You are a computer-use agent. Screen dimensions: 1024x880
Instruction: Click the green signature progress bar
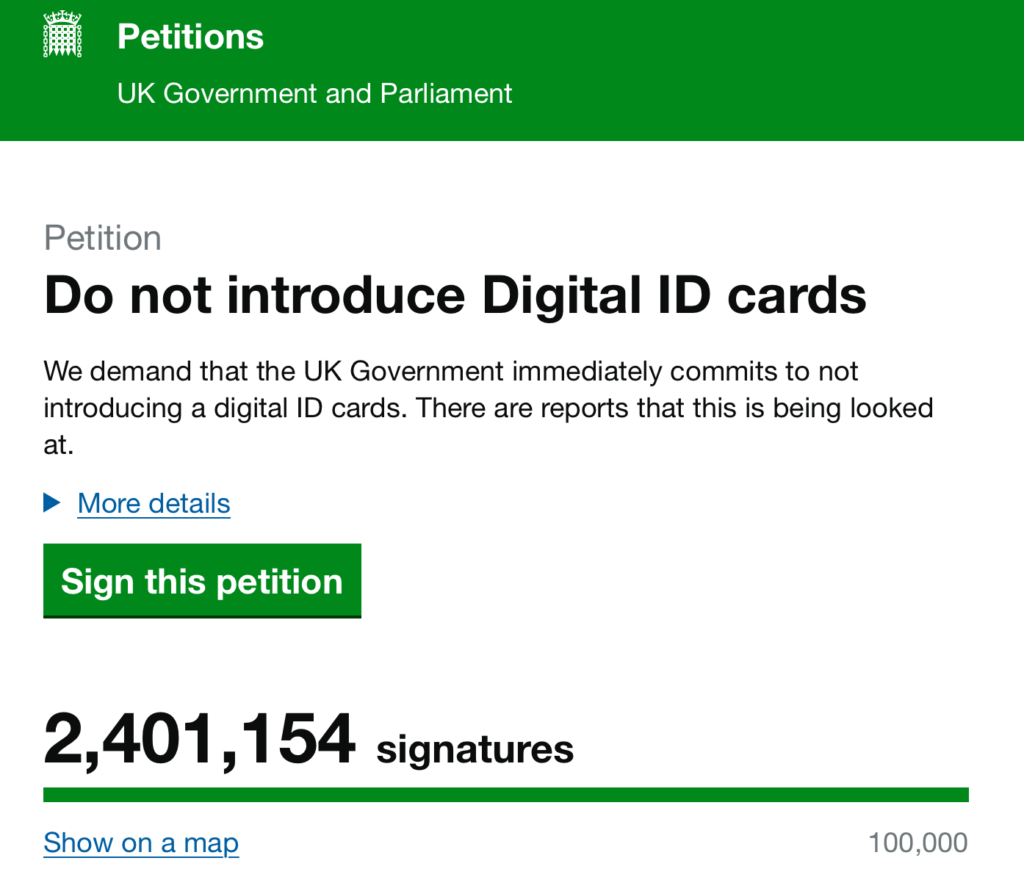click(505, 794)
